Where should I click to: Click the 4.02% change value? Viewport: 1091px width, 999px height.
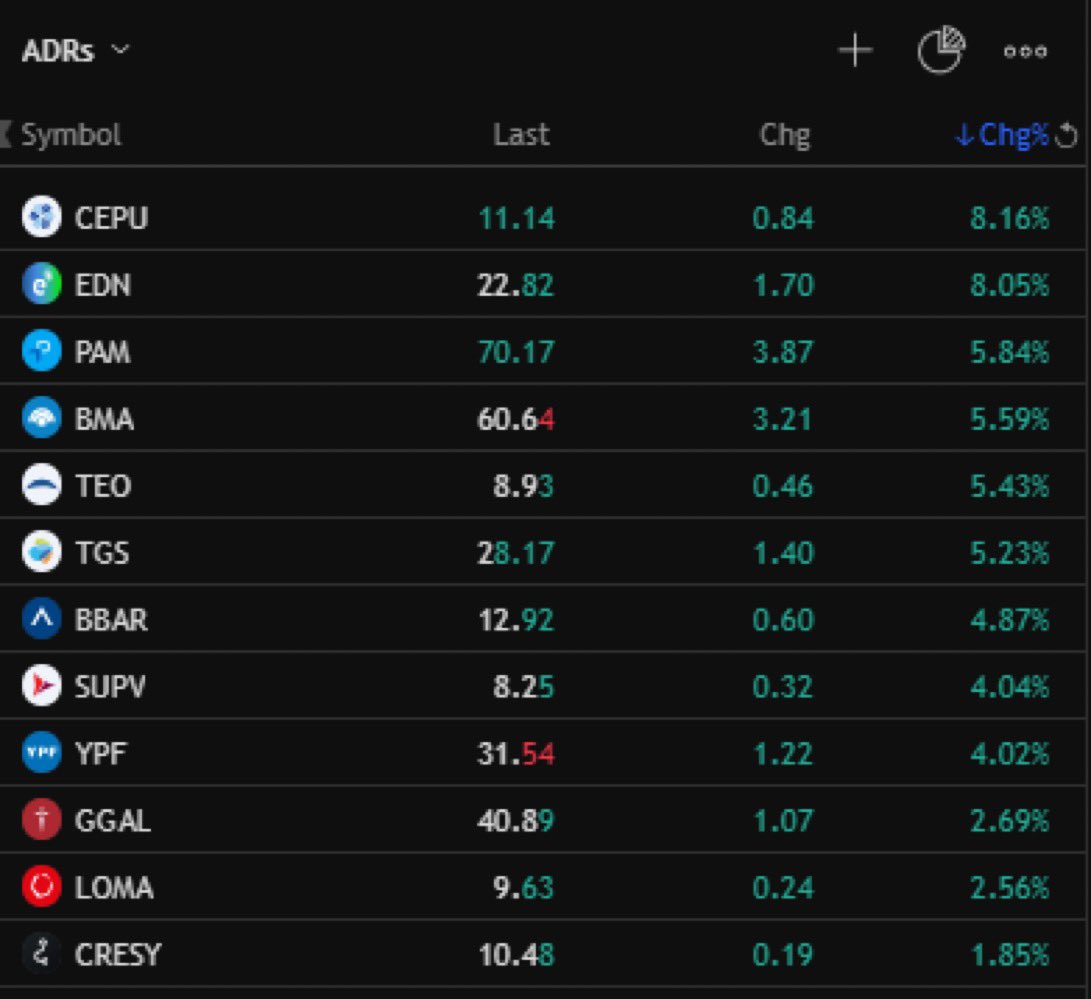[1010, 753]
